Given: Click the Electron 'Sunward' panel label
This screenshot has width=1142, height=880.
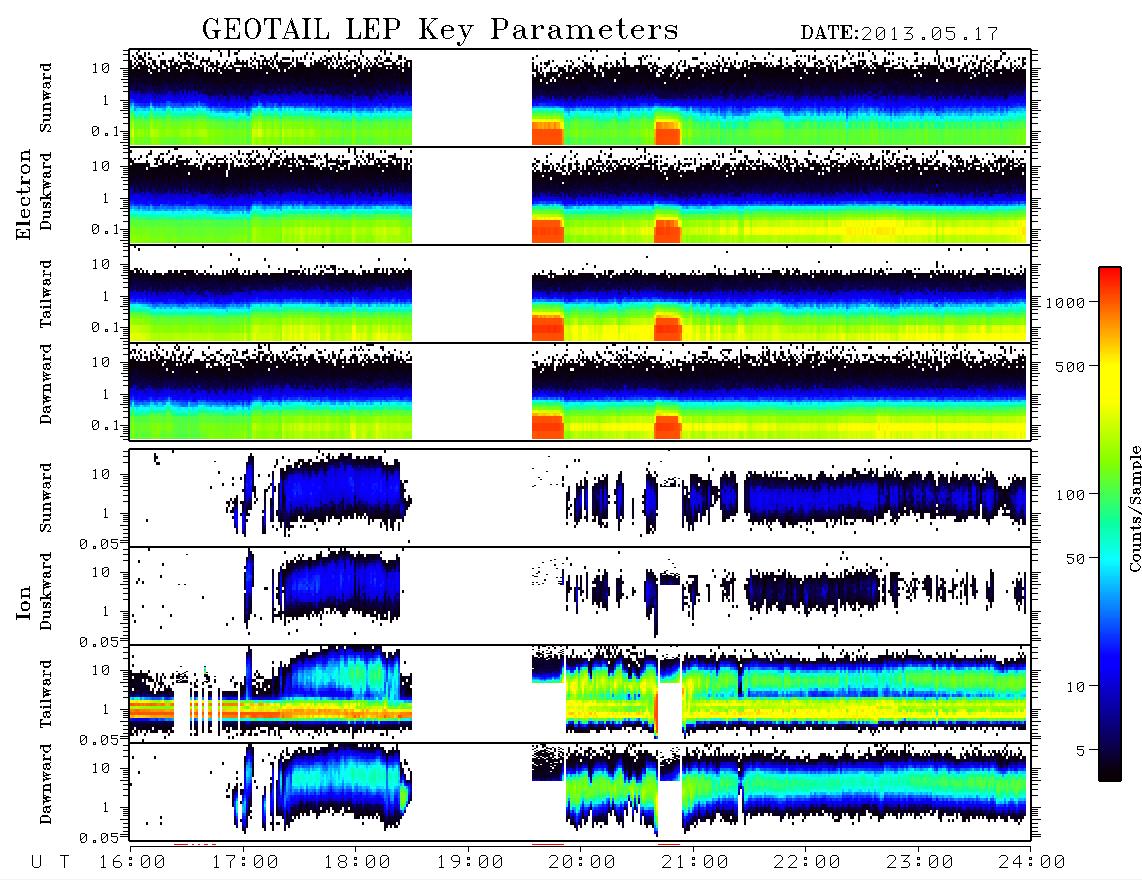Looking at the screenshot, I should 46,98.
